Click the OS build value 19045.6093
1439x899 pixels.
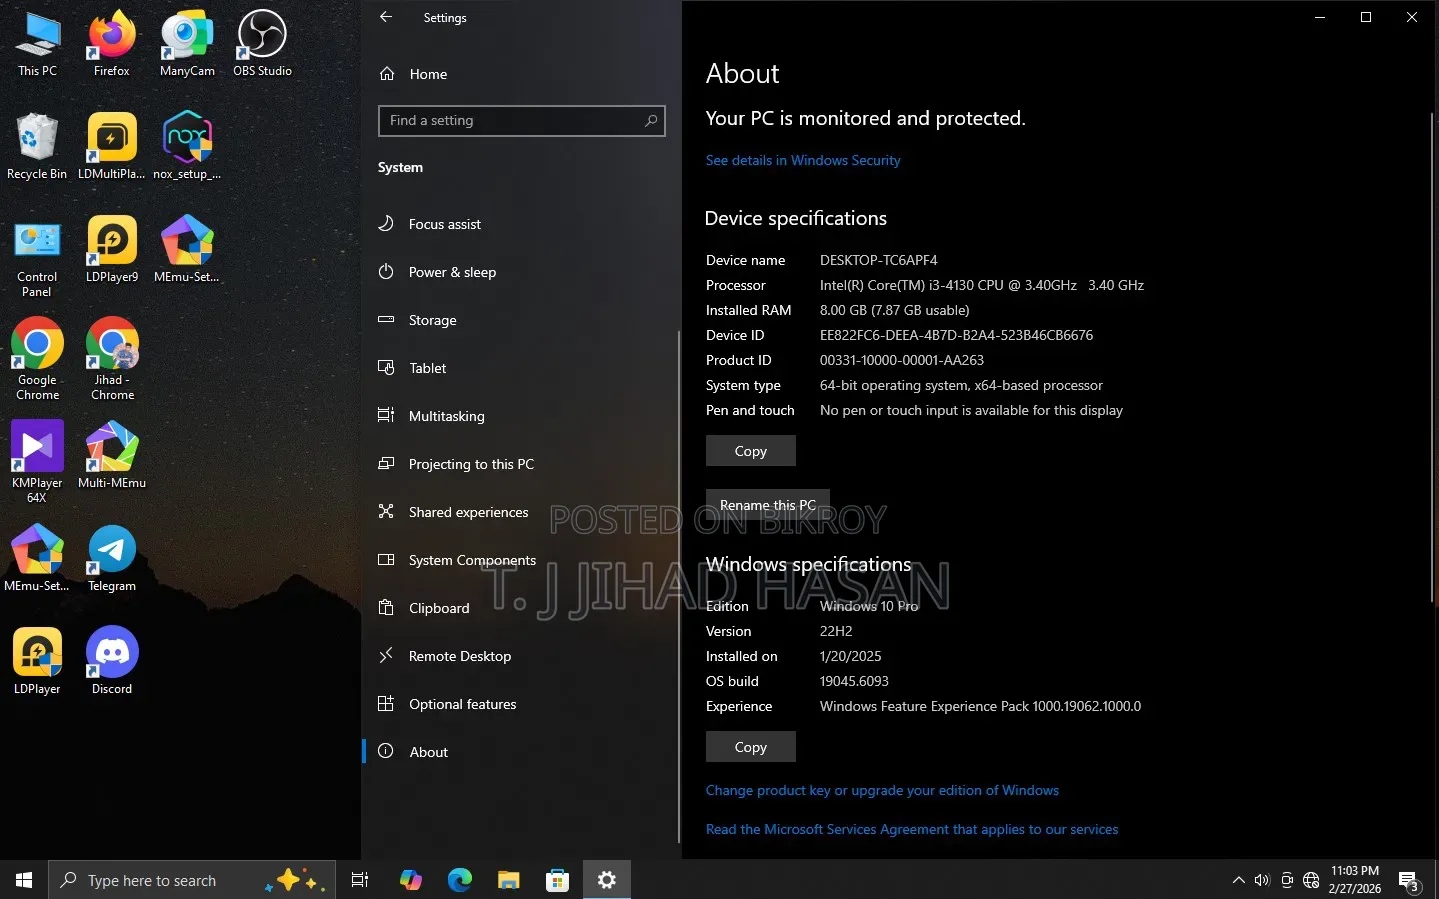[854, 681]
